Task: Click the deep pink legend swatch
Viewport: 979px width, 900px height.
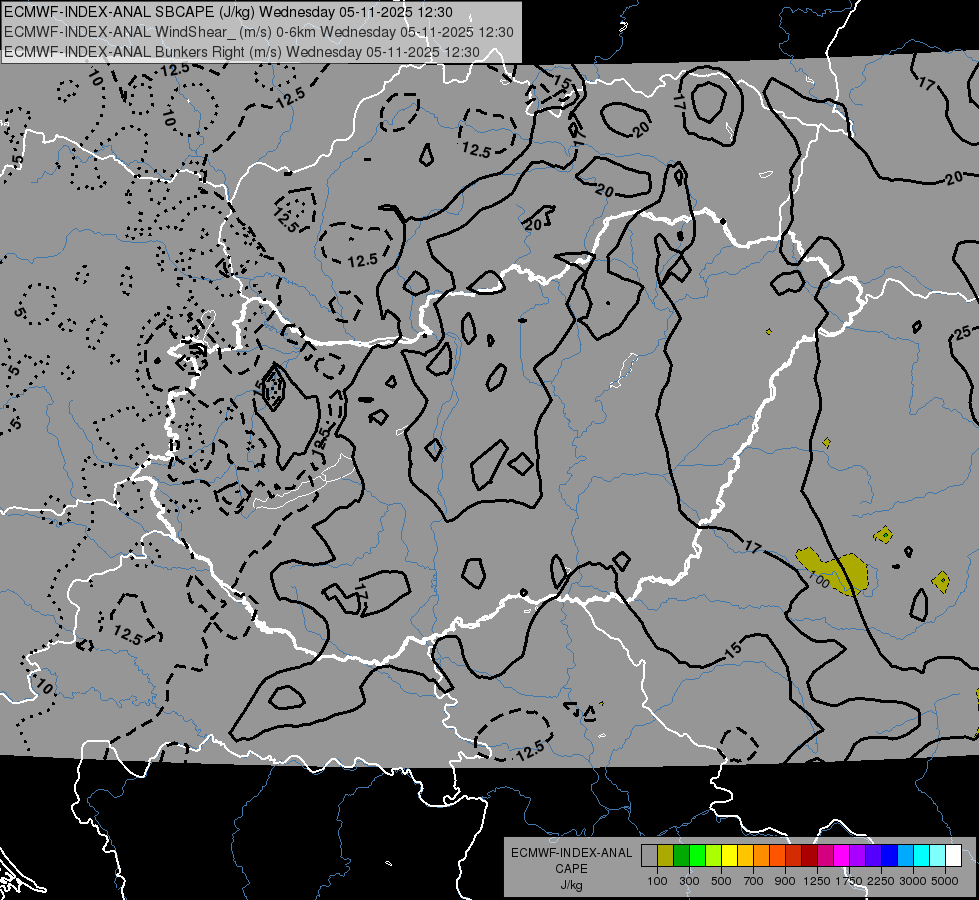Action: pos(825,855)
